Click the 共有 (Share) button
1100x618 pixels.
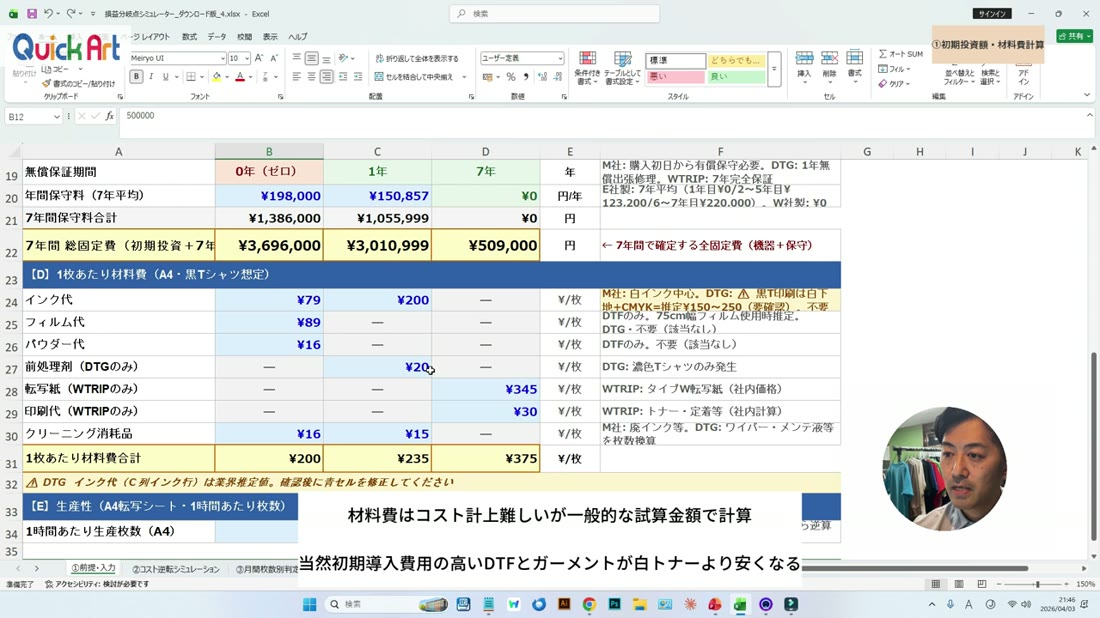[x=1073, y=36]
